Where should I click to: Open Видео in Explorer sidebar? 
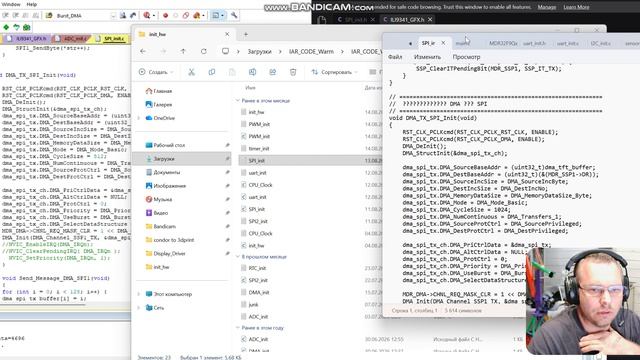157,213
